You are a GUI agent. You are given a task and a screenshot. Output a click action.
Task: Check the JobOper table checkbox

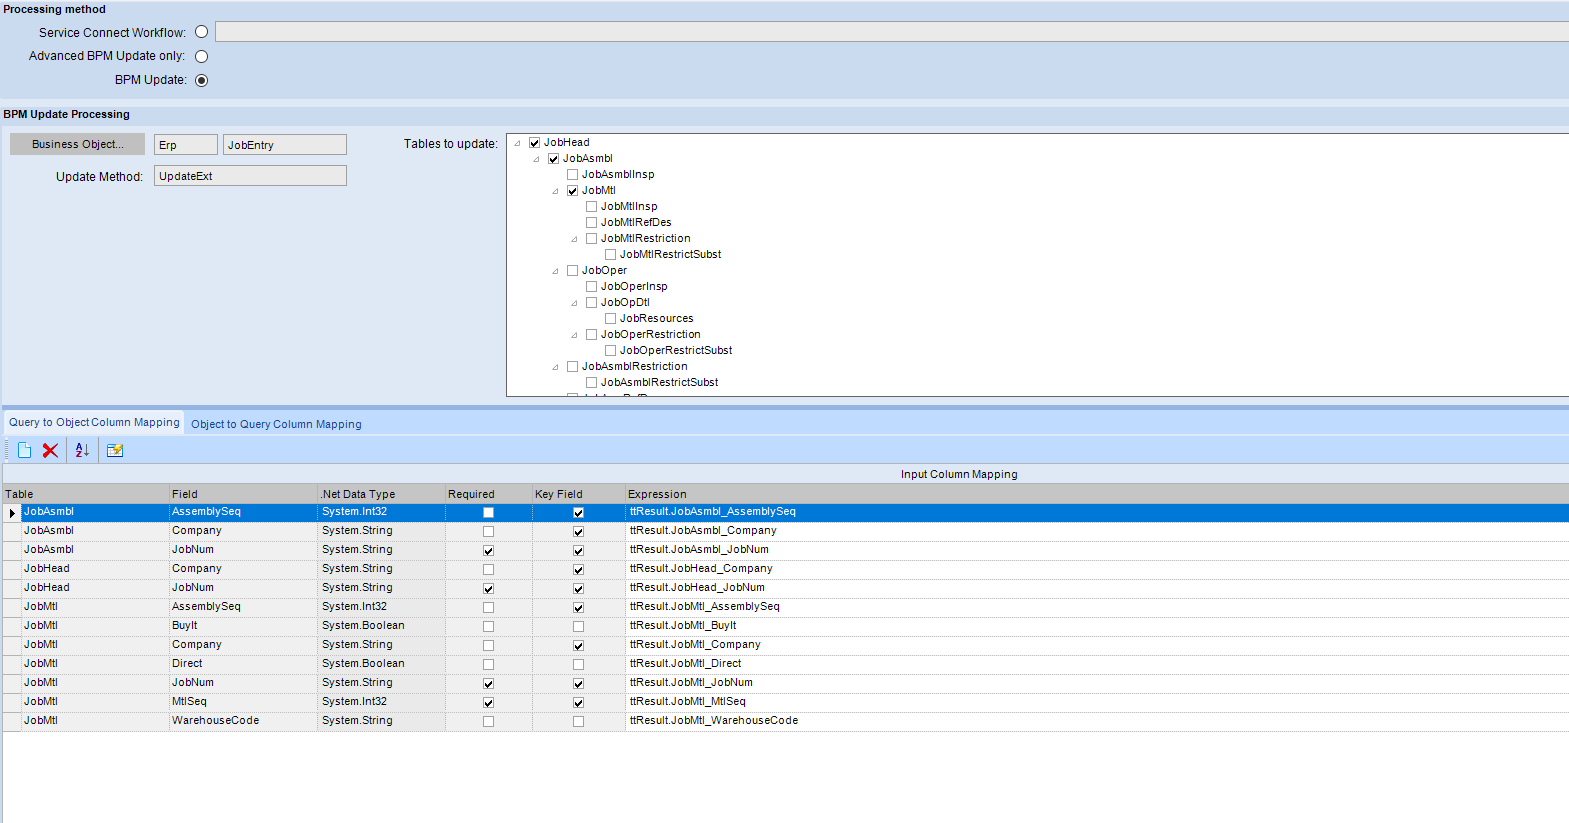point(572,271)
